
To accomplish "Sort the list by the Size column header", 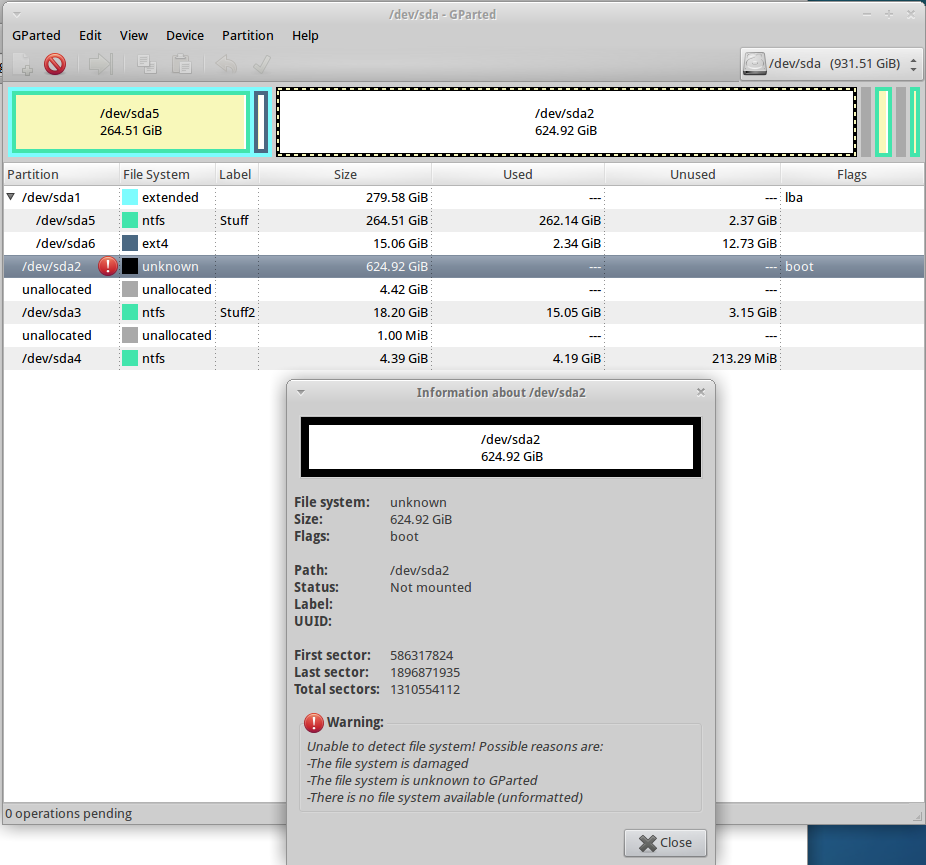I will click(x=345, y=174).
